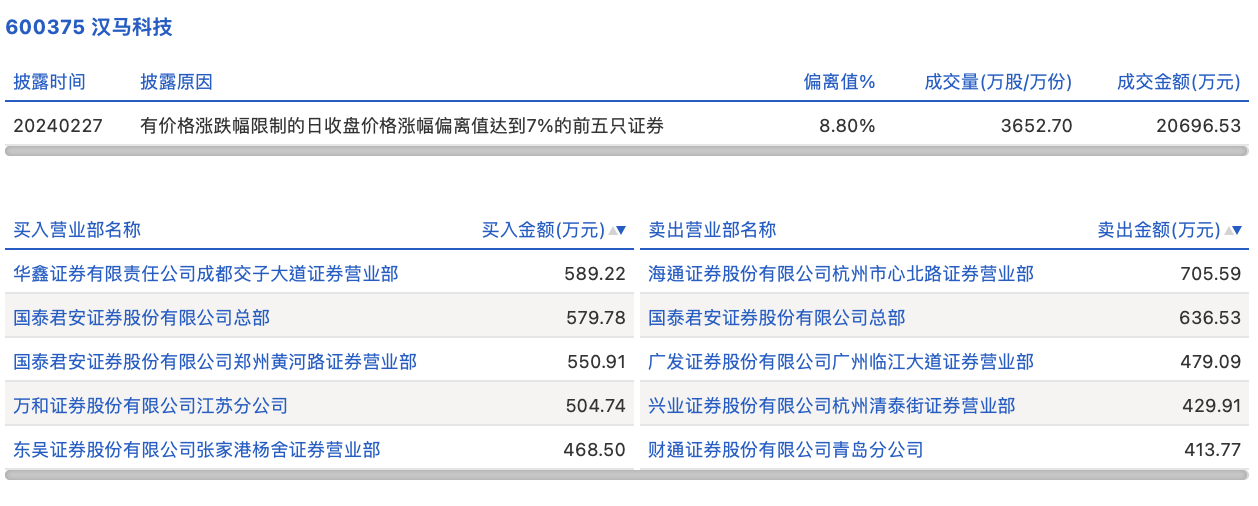The width and height of the screenshot is (1258, 506).
Task: Open the 600375 汉马科技 stock title
Action: tap(89, 27)
